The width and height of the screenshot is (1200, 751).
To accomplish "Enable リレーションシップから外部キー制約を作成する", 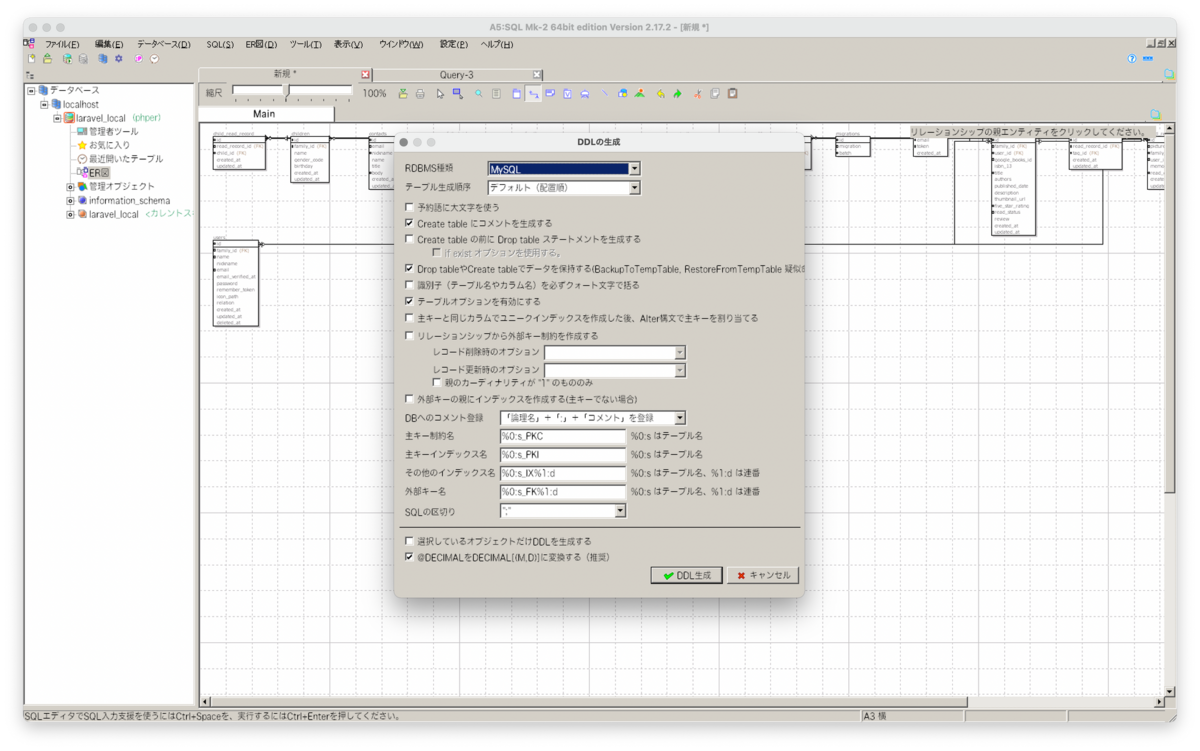I will [x=409, y=336].
